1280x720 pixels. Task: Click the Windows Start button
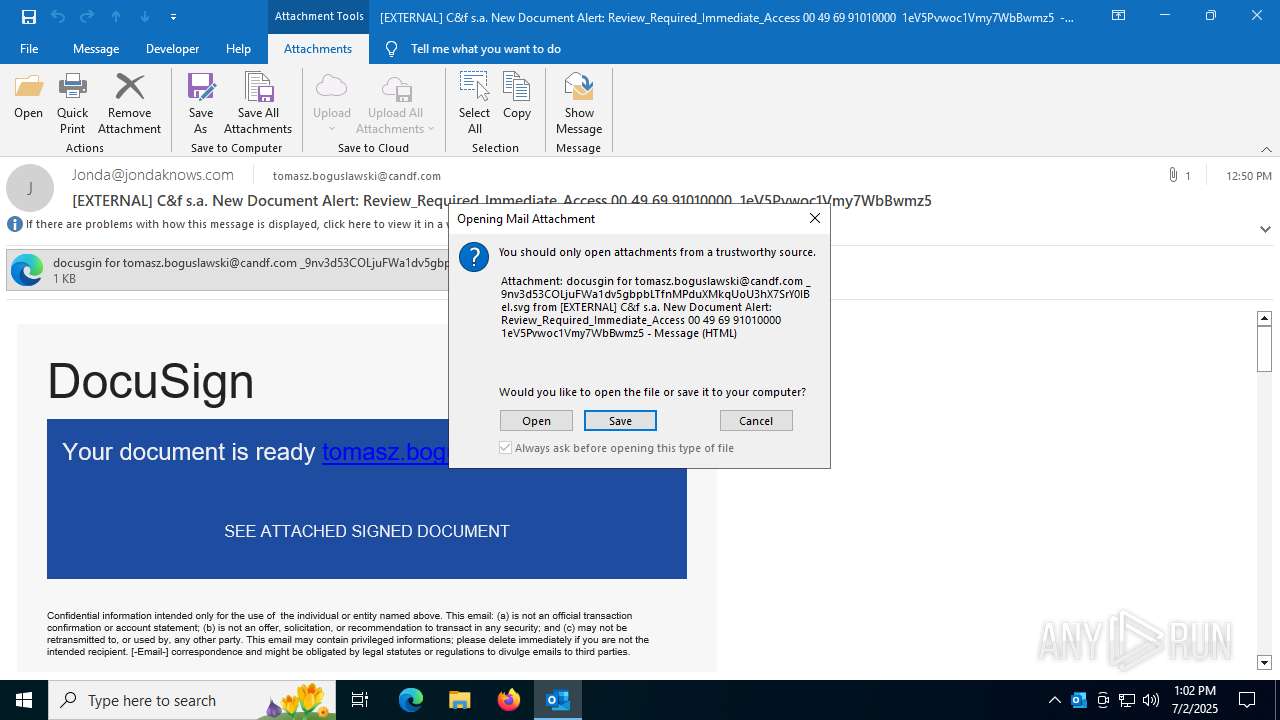(24, 700)
